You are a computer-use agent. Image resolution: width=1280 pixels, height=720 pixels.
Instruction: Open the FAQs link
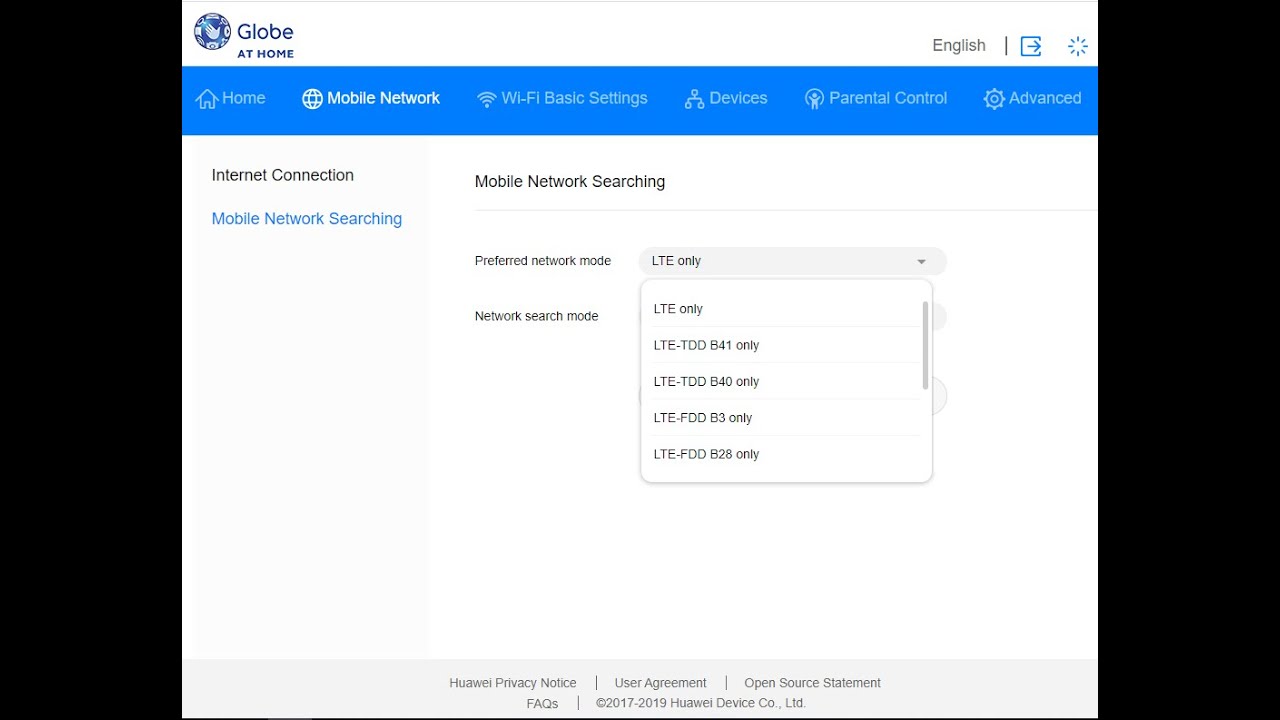(543, 704)
